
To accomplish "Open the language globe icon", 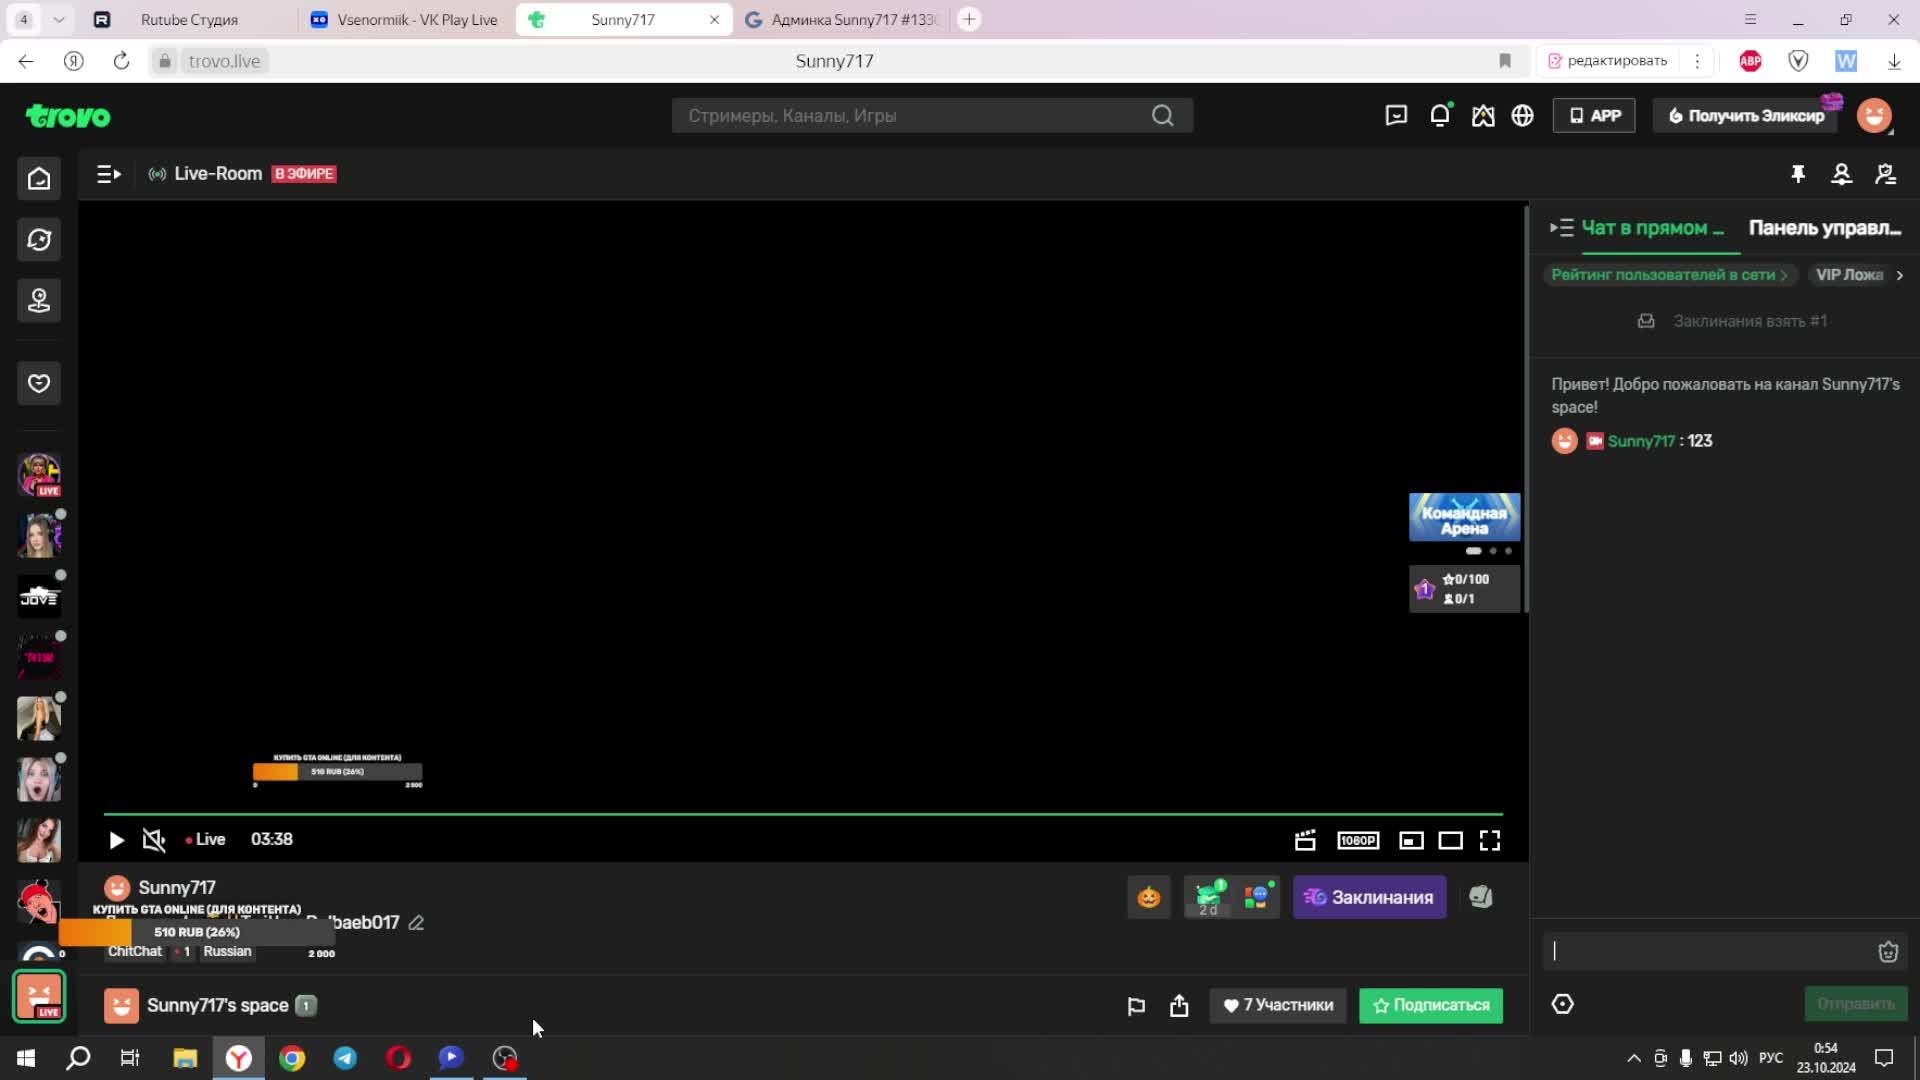I will (x=1522, y=116).
